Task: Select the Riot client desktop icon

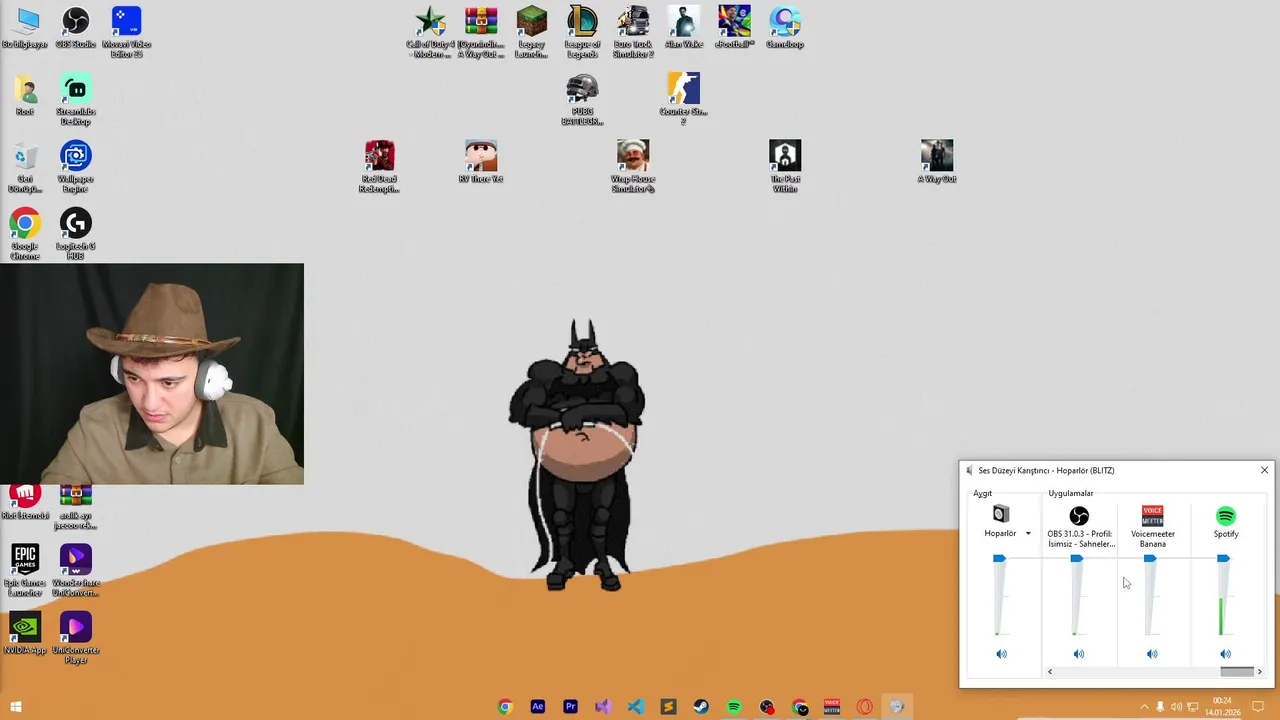Action: click(25, 502)
